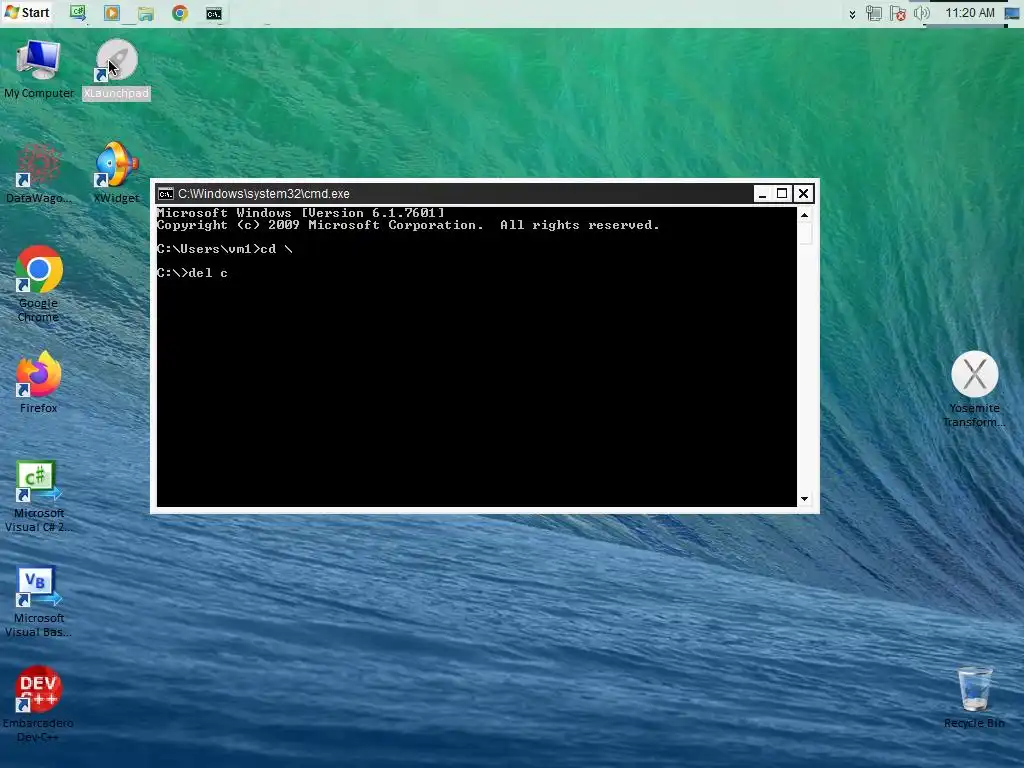Click the 'C:\Users\vm1>cd \' line
The width and height of the screenshot is (1024, 768).
point(225,249)
